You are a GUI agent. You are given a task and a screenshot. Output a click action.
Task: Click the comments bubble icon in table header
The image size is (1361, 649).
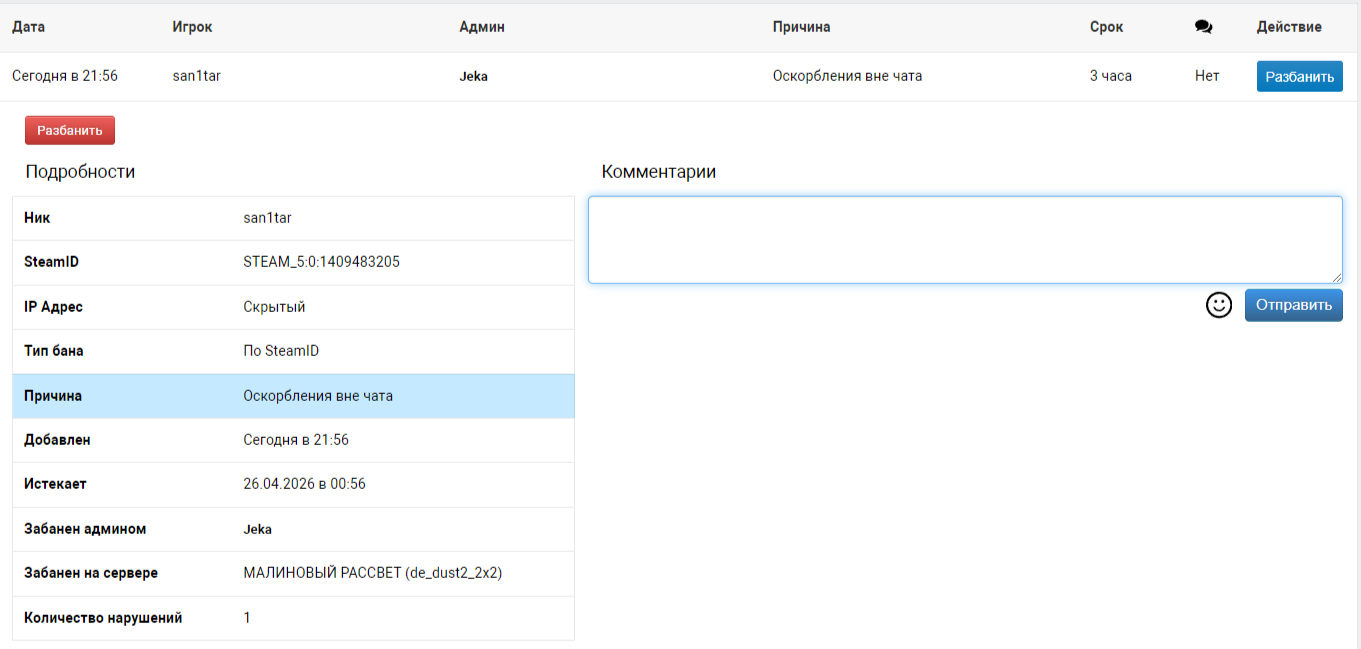click(x=1203, y=27)
